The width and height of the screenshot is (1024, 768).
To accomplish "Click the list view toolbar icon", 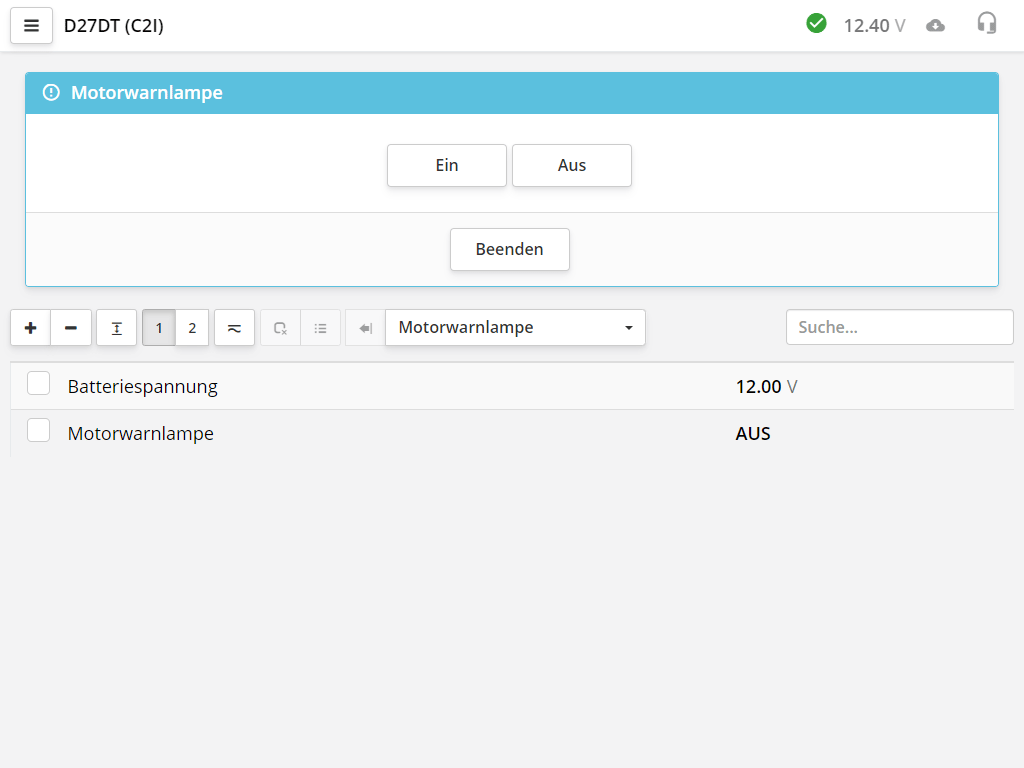I will [x=321, y=328].
